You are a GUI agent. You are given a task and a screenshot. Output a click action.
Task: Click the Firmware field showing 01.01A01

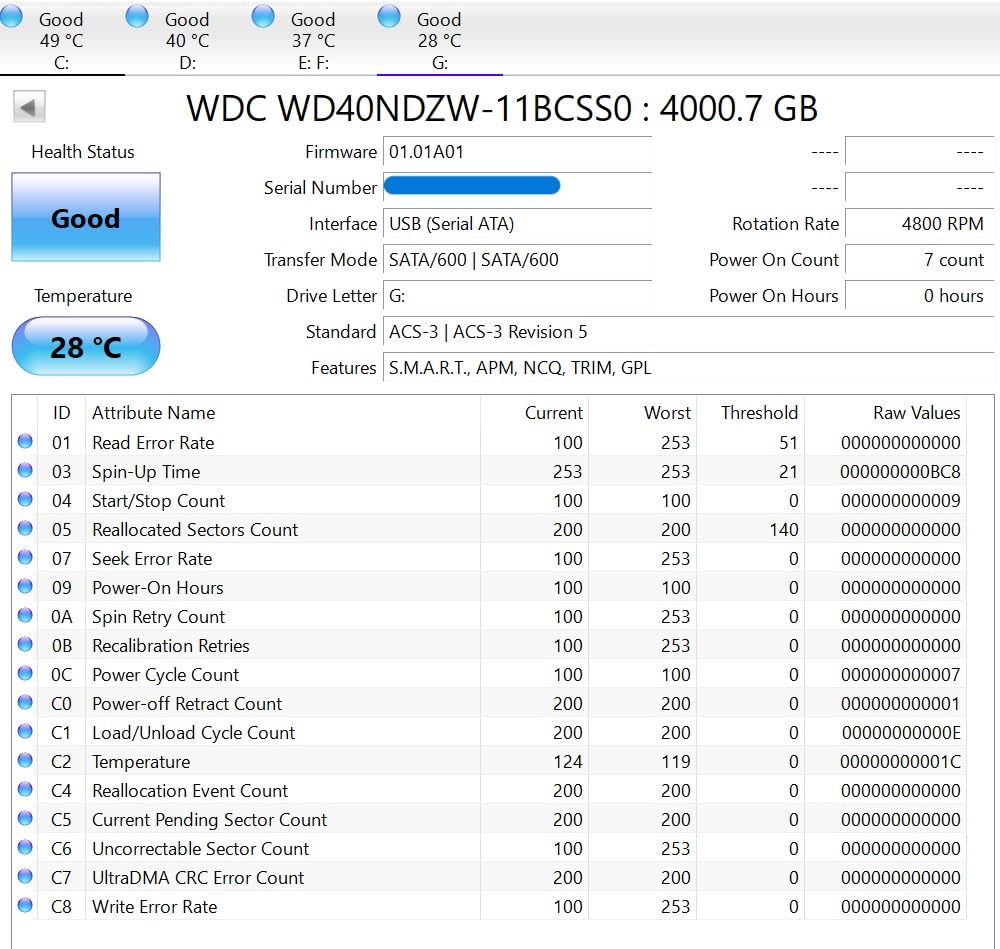pyautogui.click(x=517, y=152)
